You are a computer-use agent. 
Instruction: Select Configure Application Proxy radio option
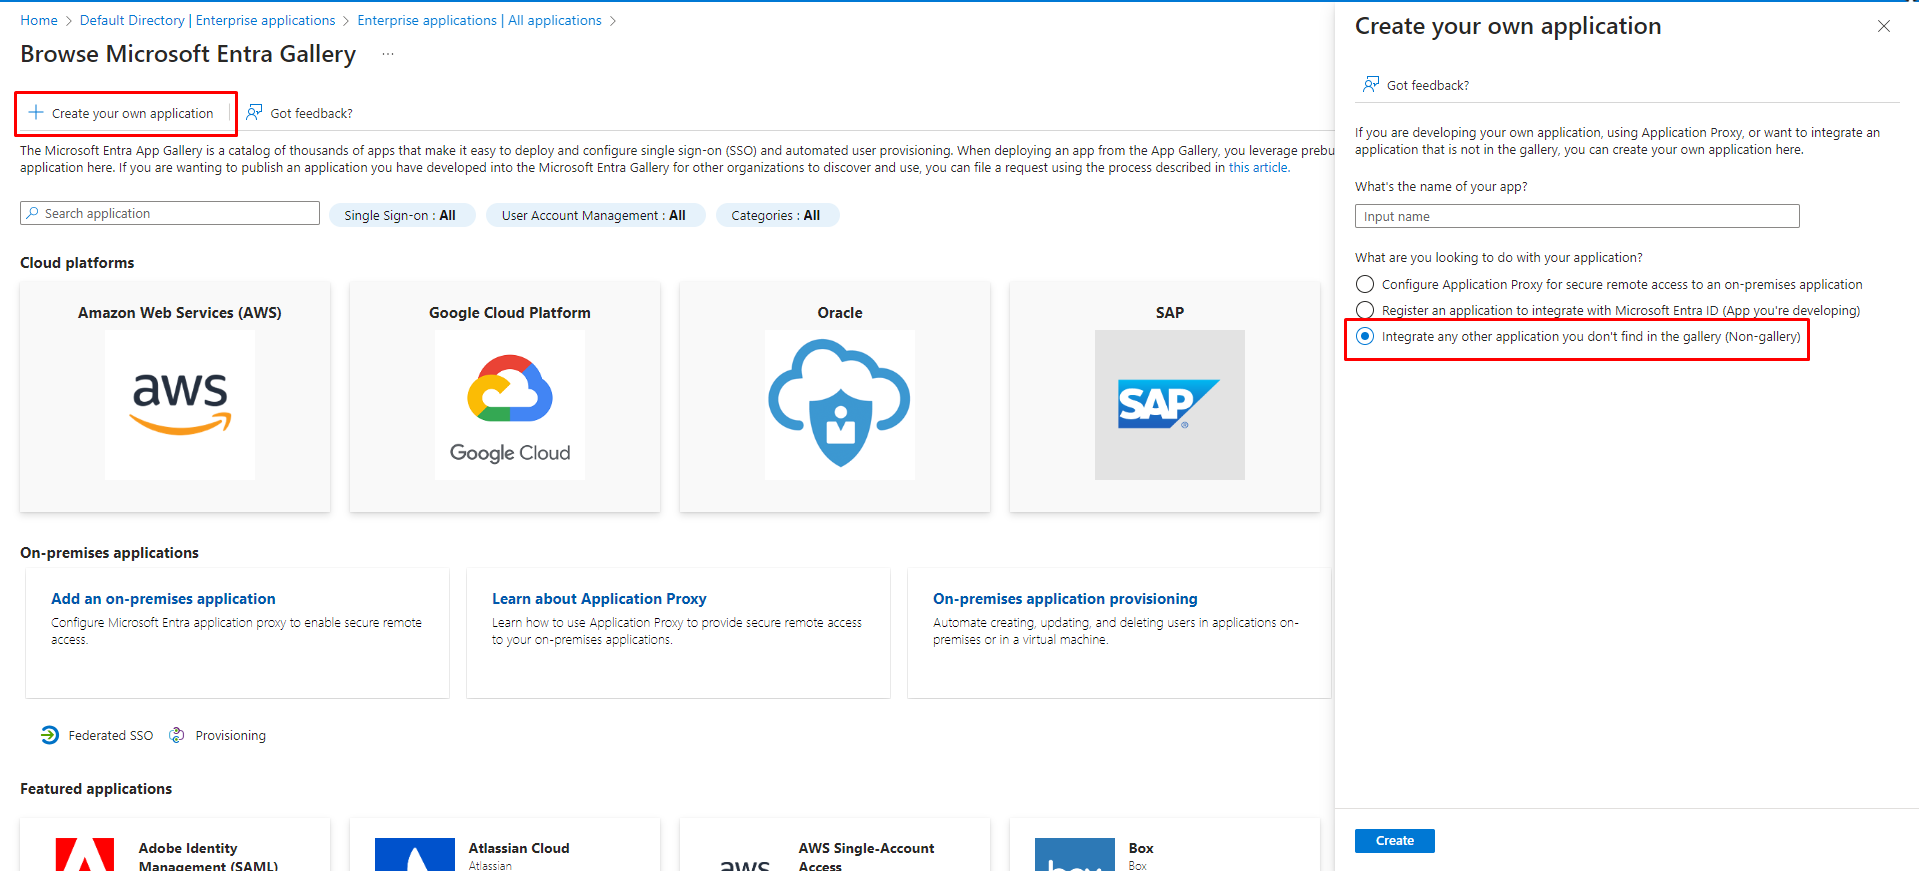pyautogui.click(x=1365, y=284)
